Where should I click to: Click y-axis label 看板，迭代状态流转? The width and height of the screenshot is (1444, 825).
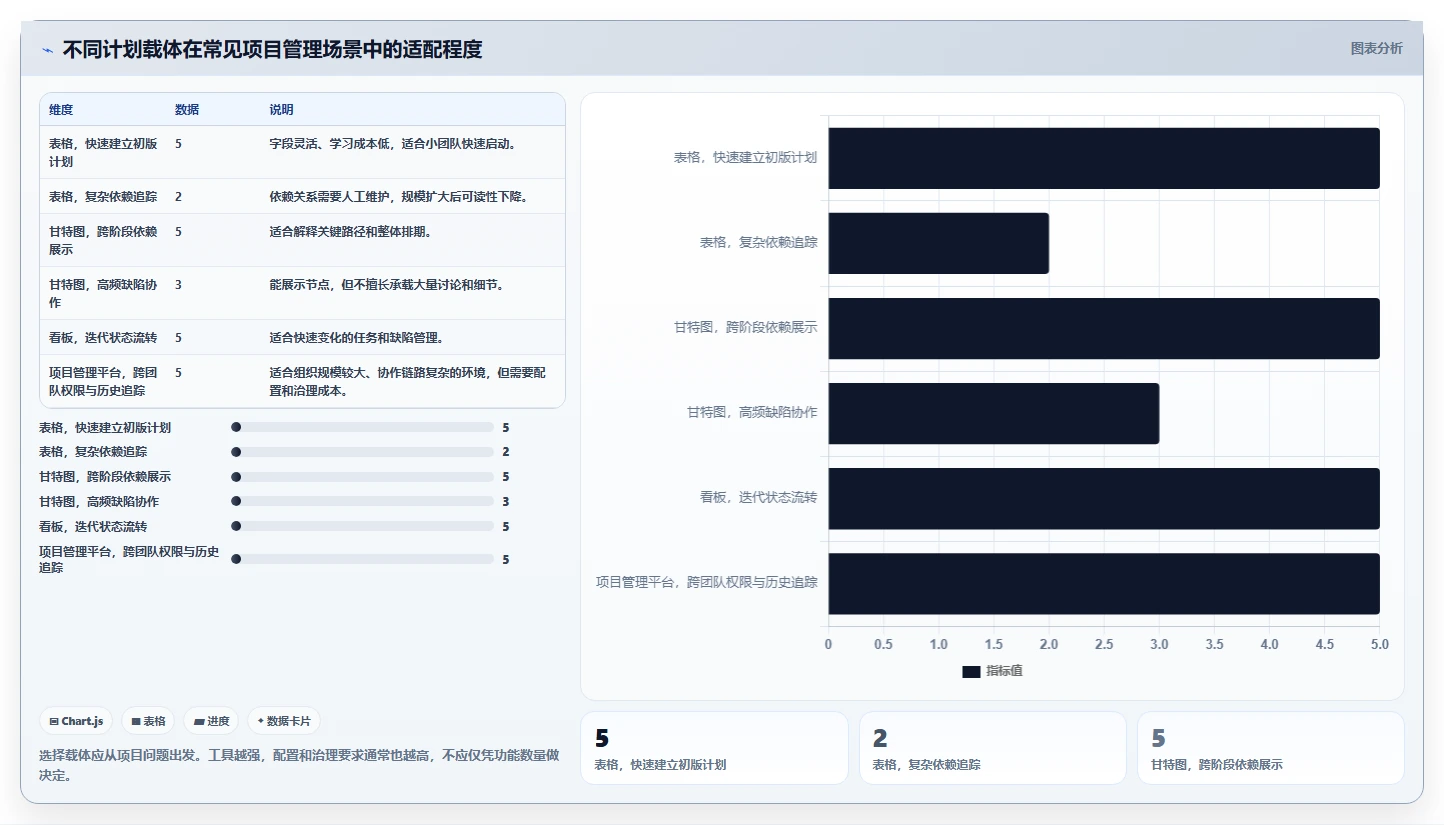click(x=759, y=497)
